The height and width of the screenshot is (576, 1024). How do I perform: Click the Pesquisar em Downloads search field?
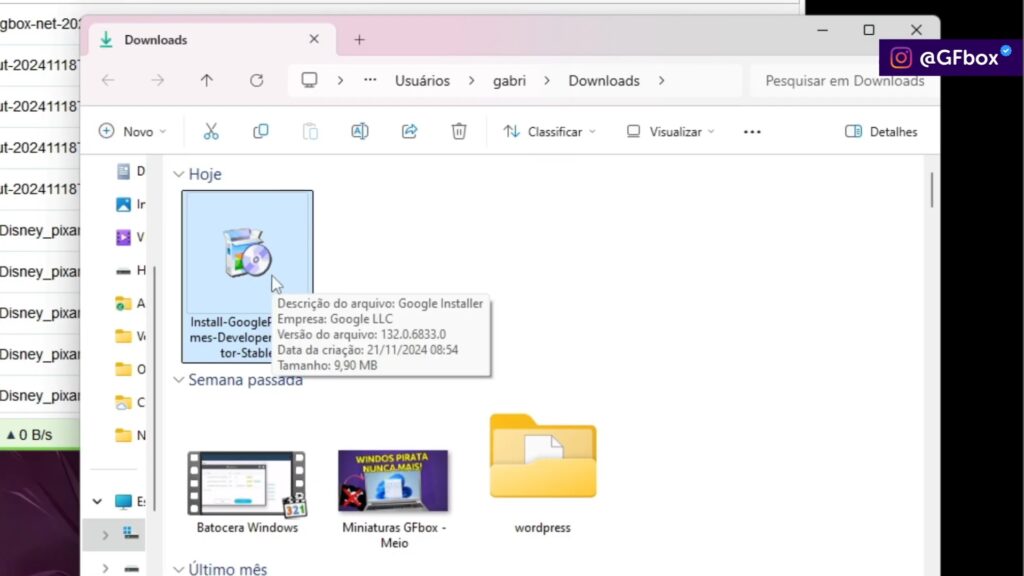coord(844,81)
